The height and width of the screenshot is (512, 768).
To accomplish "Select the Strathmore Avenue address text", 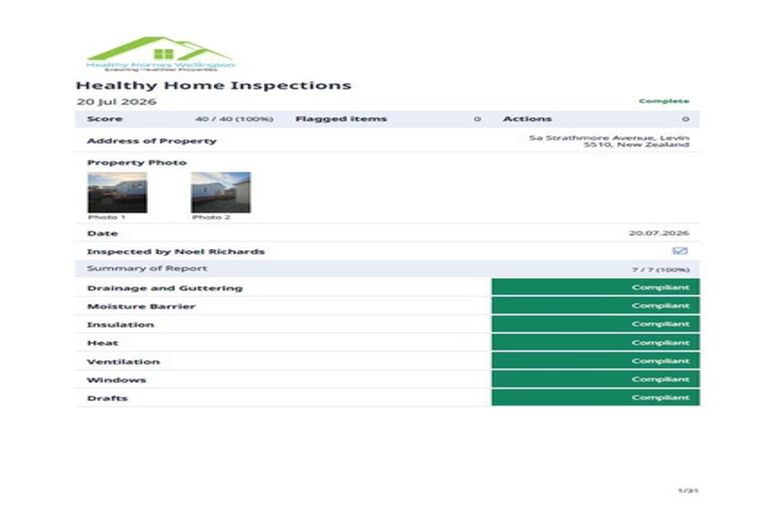I will (x=609, y=141).
